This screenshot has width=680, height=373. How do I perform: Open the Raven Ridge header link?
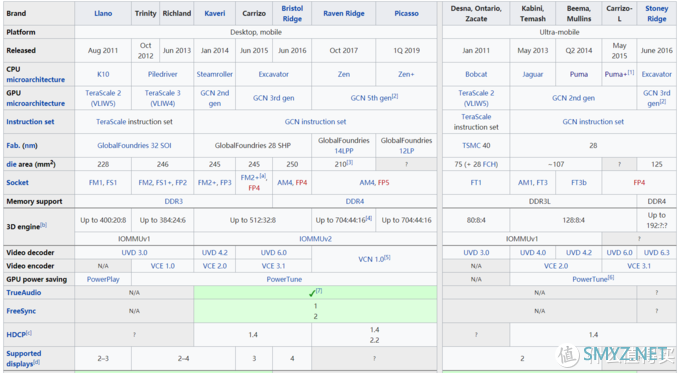343,13
